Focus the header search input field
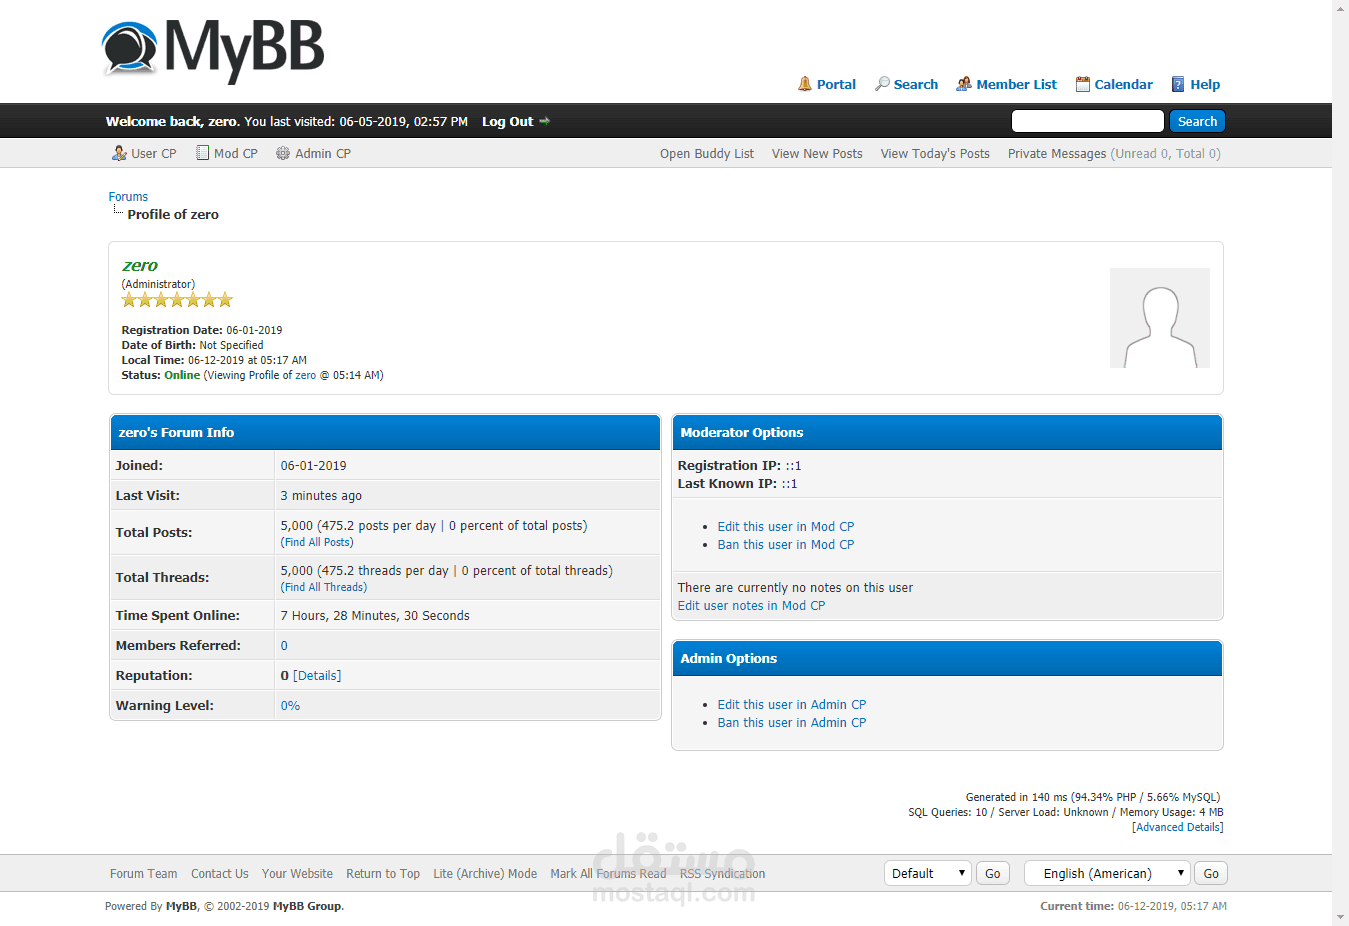This screenshot has width=1349, height=926. pyautogui.click(x=1088, y=121)
